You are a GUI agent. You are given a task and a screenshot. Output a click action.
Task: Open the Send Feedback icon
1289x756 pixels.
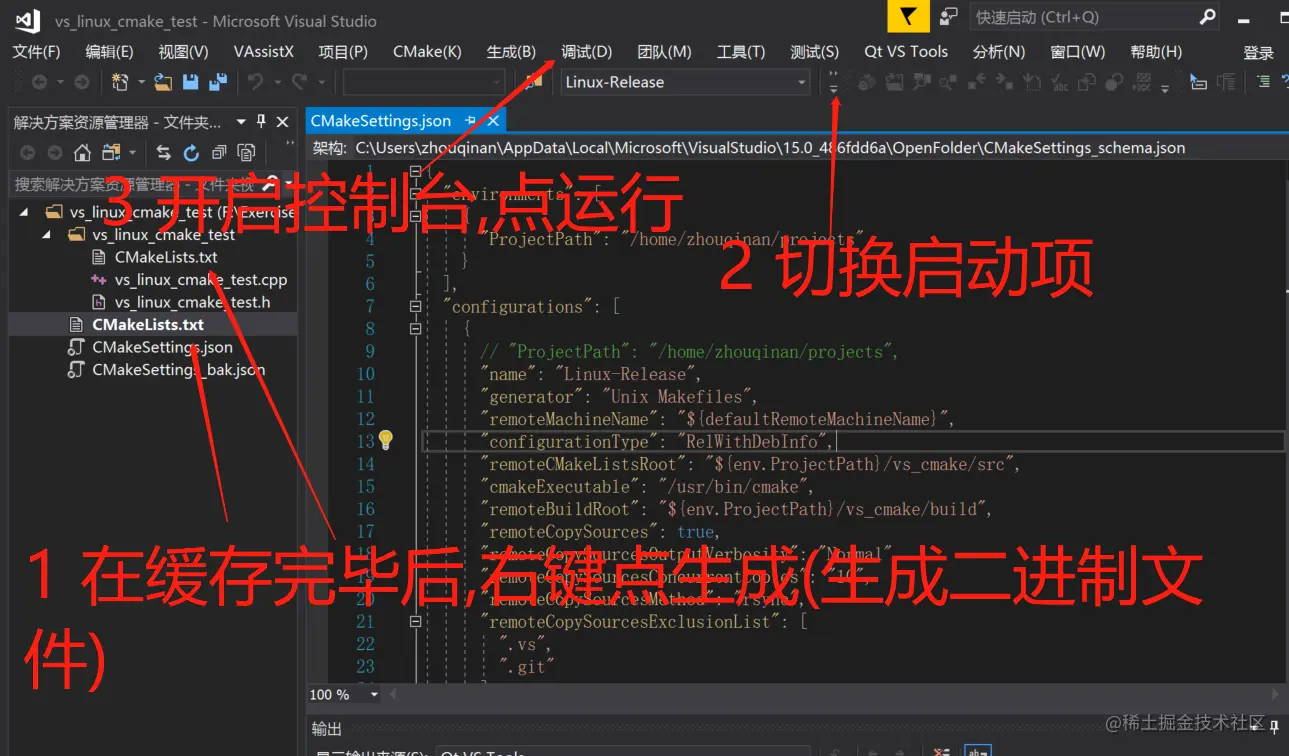pyautogui.click(x=948, y=17)
